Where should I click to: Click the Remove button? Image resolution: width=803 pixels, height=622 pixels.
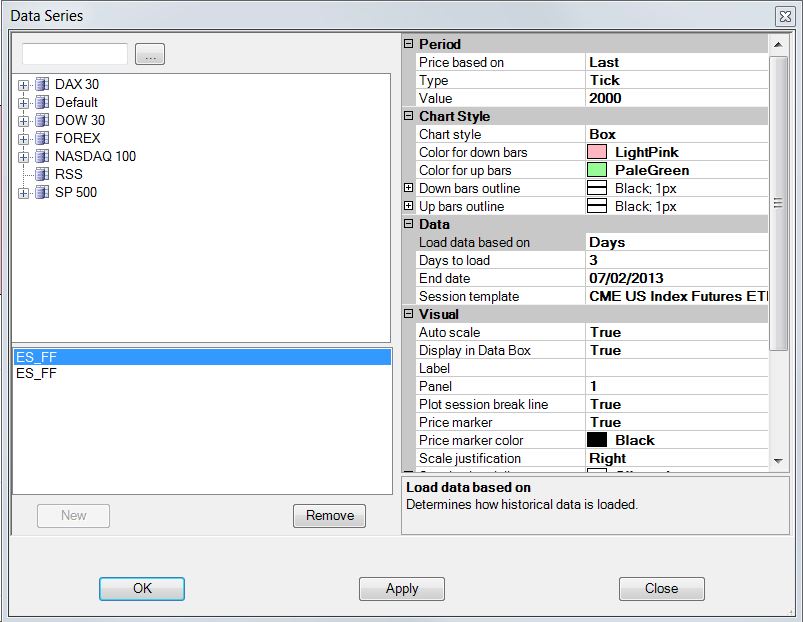(329, 516)
